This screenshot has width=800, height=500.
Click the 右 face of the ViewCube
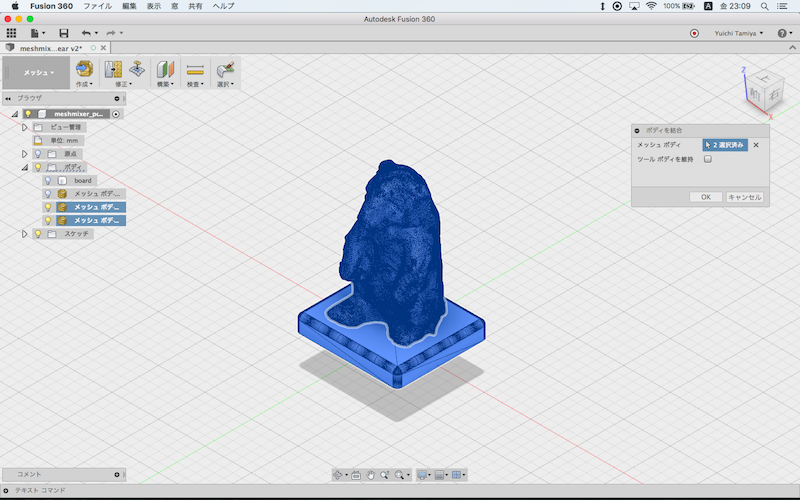774,94
